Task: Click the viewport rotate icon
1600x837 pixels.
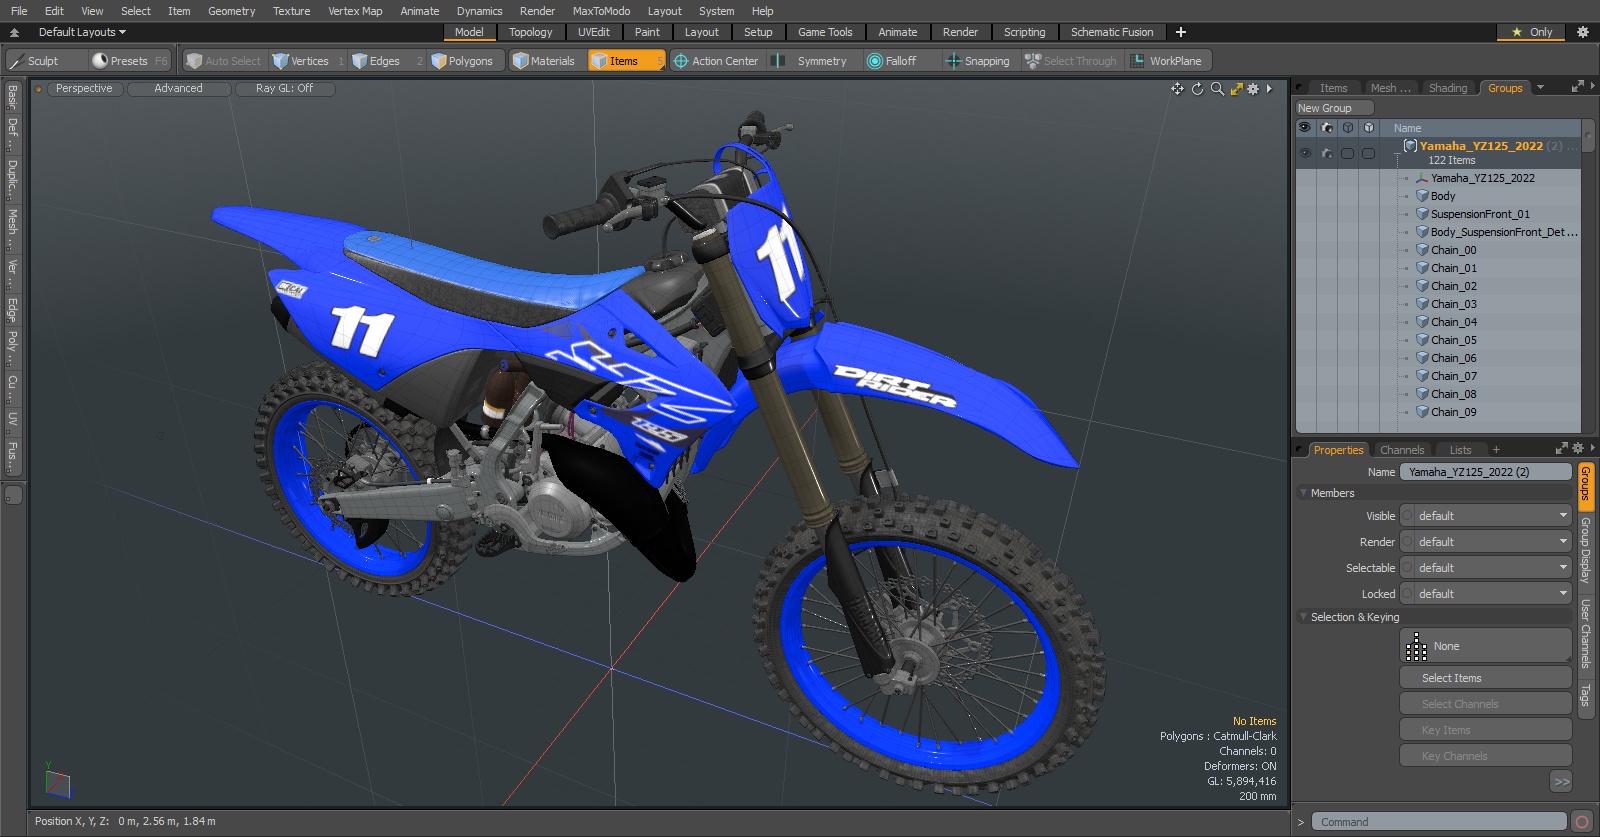Action: point(1197,89)
